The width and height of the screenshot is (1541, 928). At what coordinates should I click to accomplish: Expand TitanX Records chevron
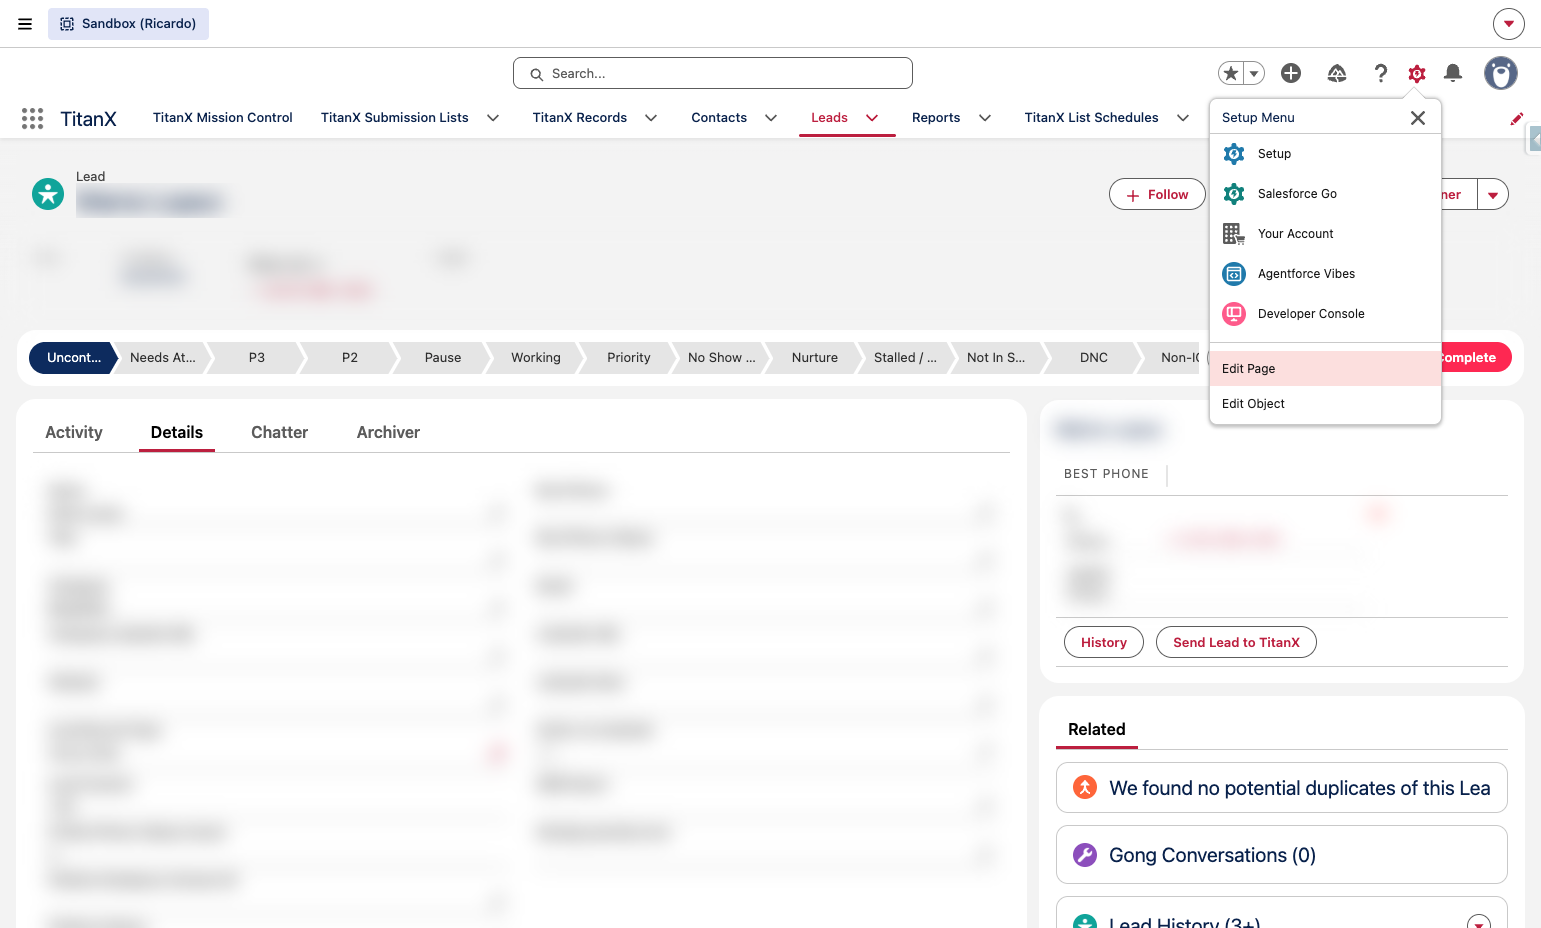click(x=651, y=118)
